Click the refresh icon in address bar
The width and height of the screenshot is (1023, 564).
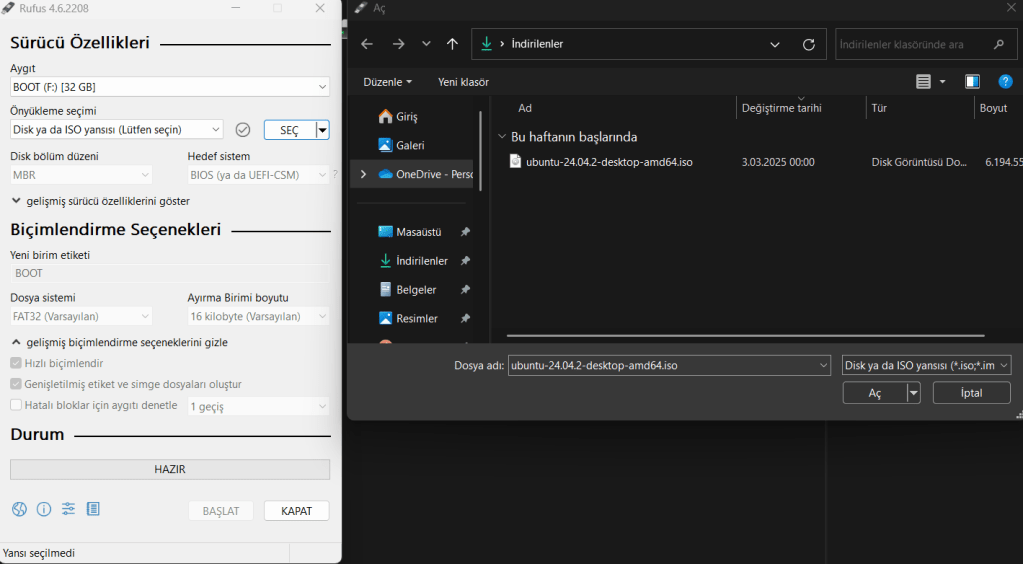click(808, 44)
